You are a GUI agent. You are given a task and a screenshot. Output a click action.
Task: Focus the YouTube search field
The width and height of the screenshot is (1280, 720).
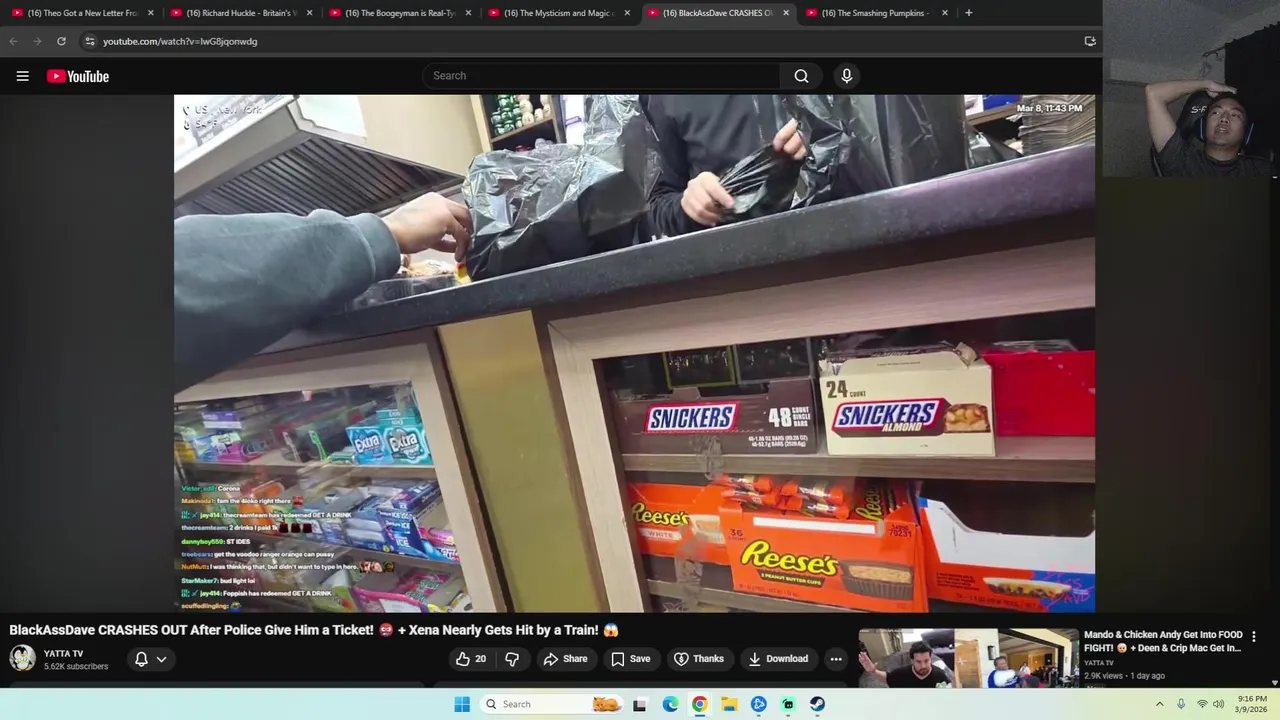click(x=601, y=76)
